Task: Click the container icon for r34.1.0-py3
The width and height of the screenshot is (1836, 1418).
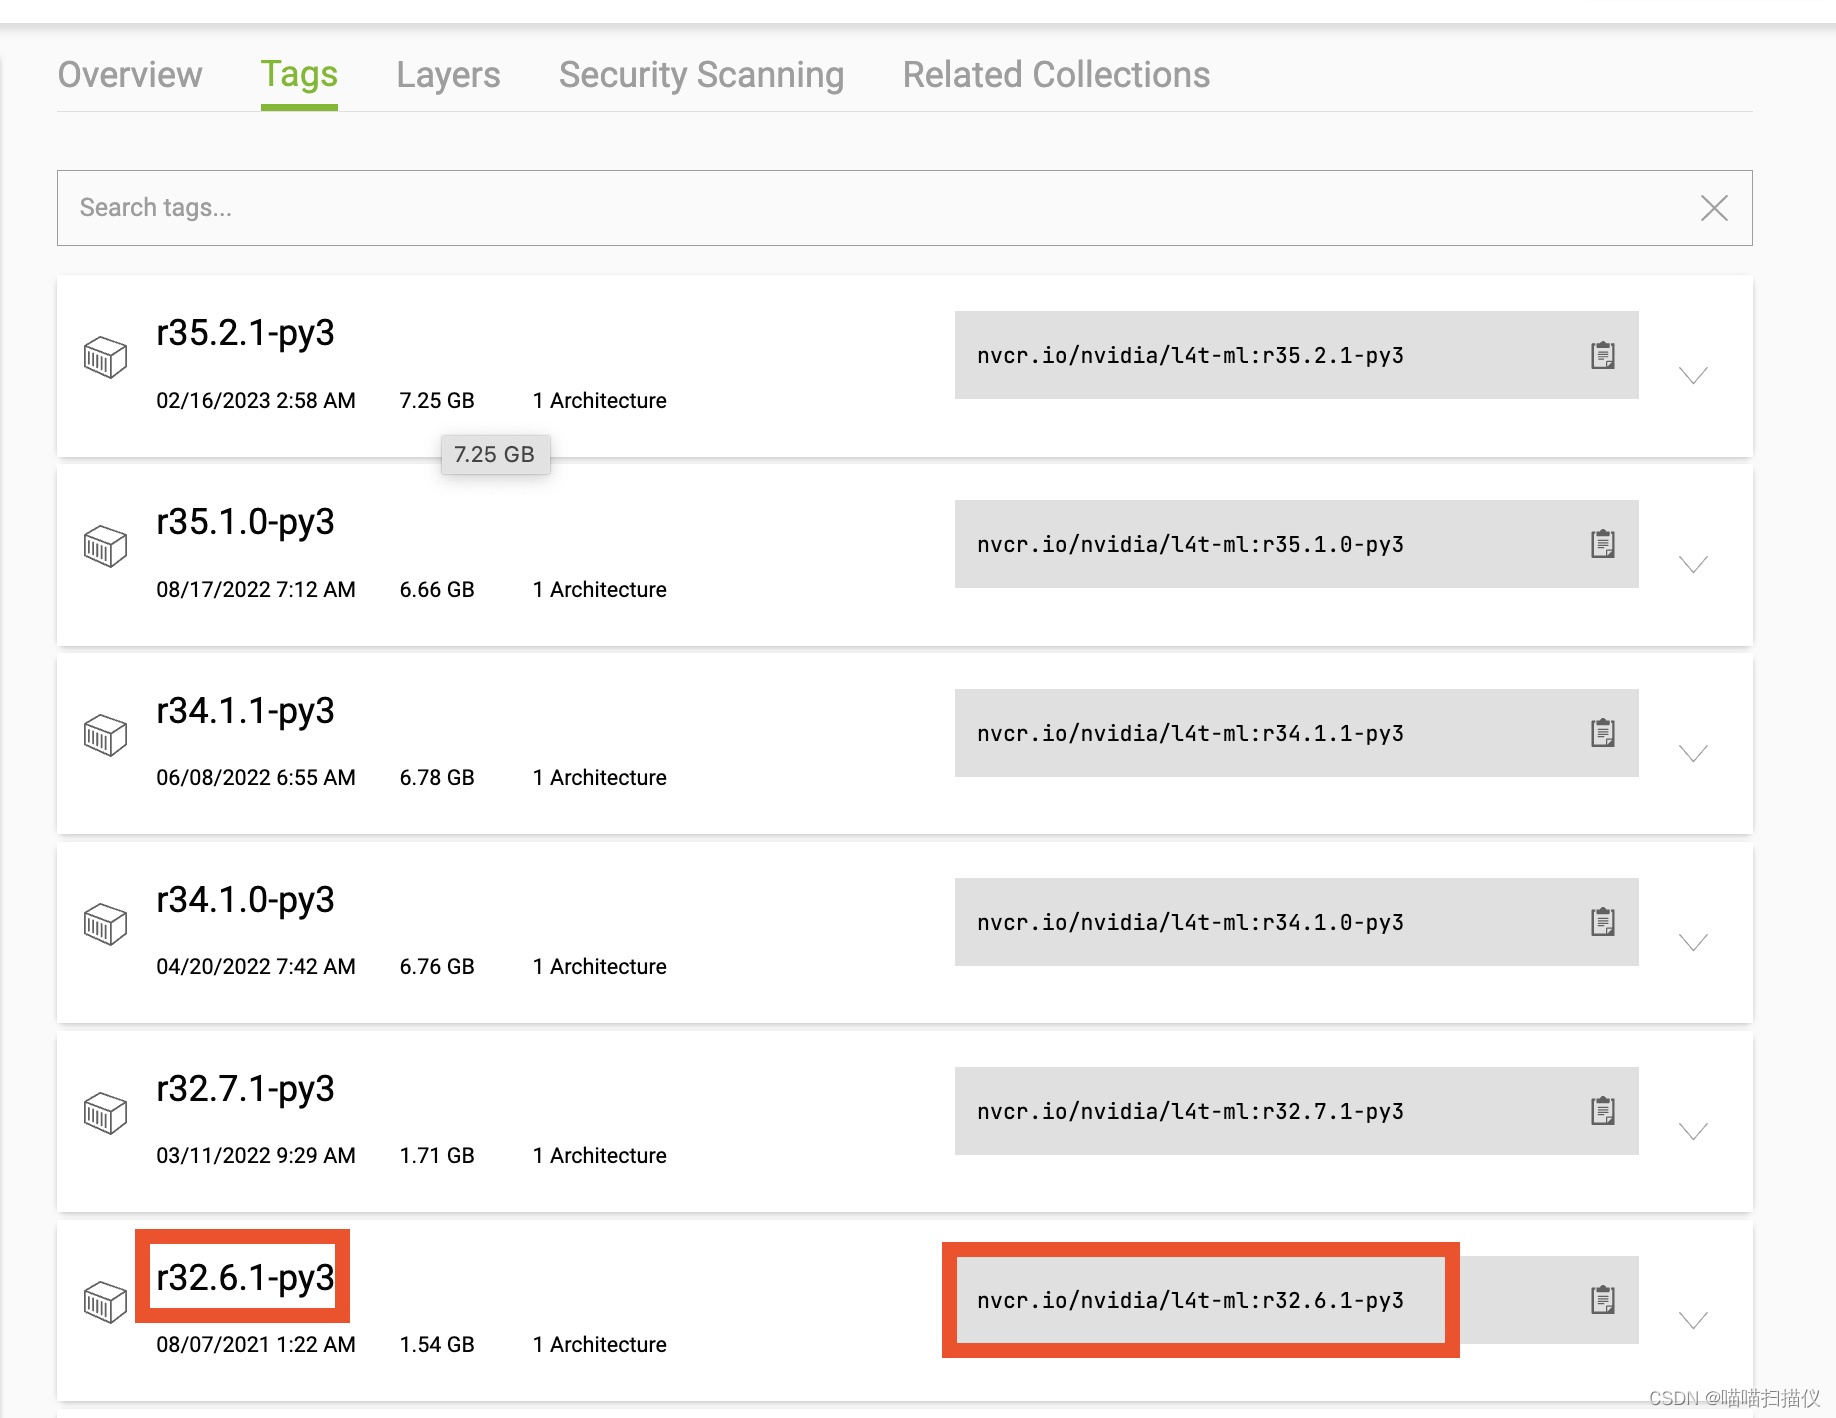Action: [x=105, y=924]
